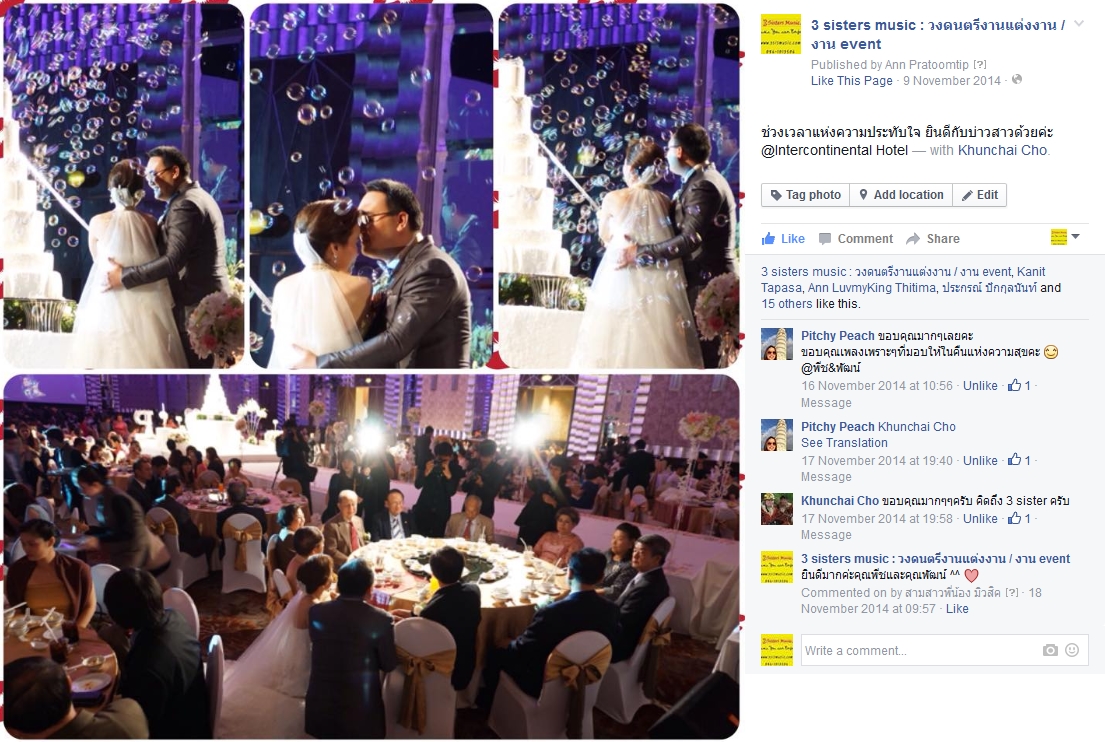Click the 3 sisters music page logo at the top
Screen dimensions: 1105x742
coord(781,34)
